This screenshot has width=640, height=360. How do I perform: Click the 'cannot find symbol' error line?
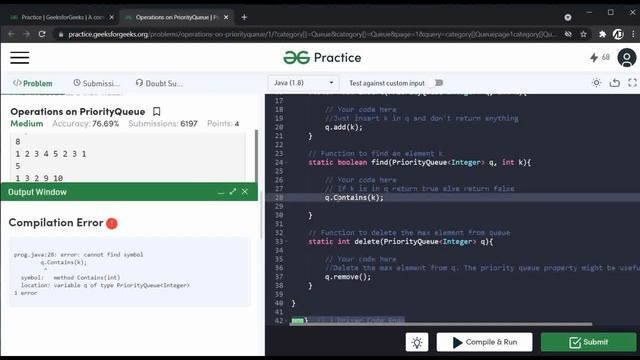point(78,255)
